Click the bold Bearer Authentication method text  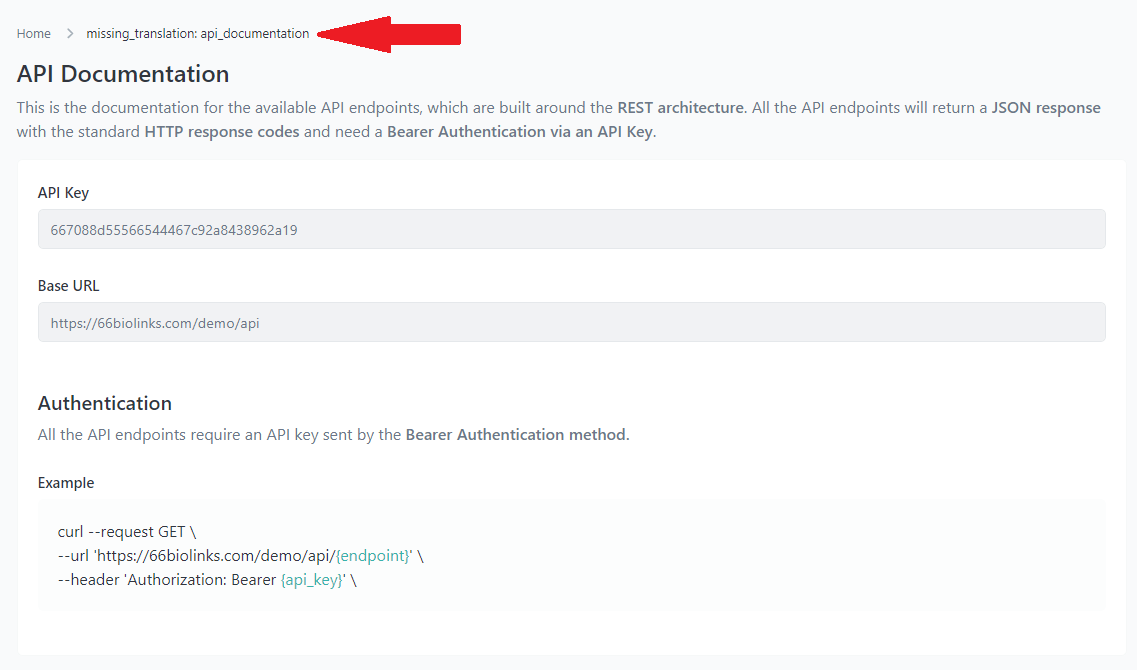517,435
